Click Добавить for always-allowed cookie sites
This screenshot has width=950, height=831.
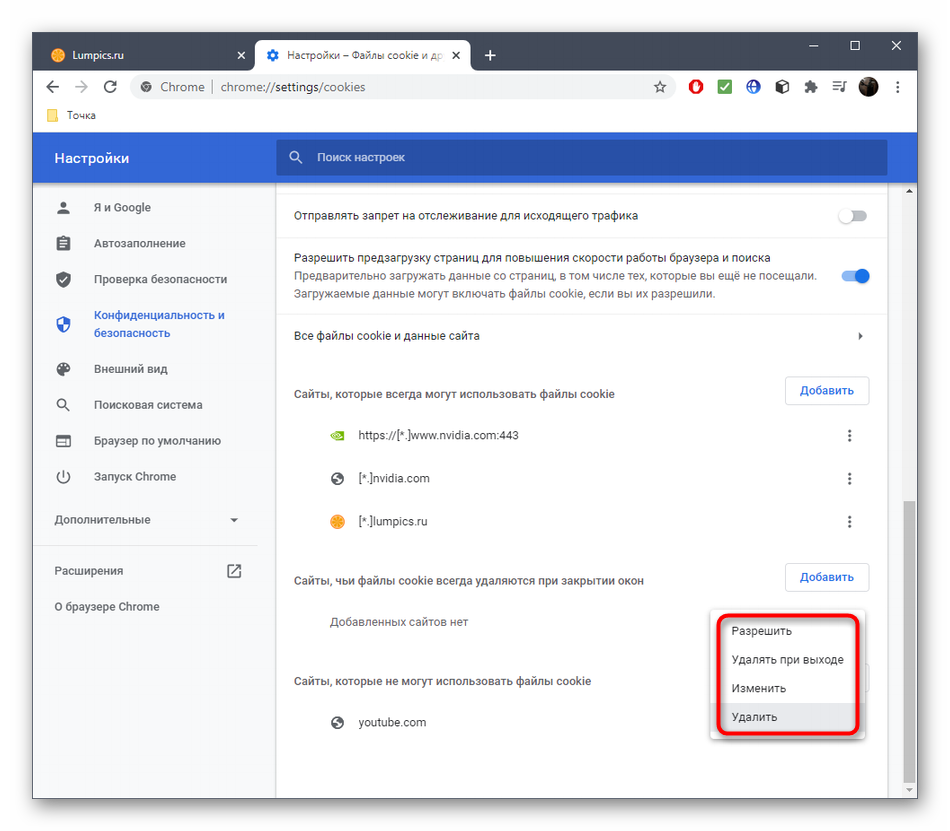tap(827, 391)
